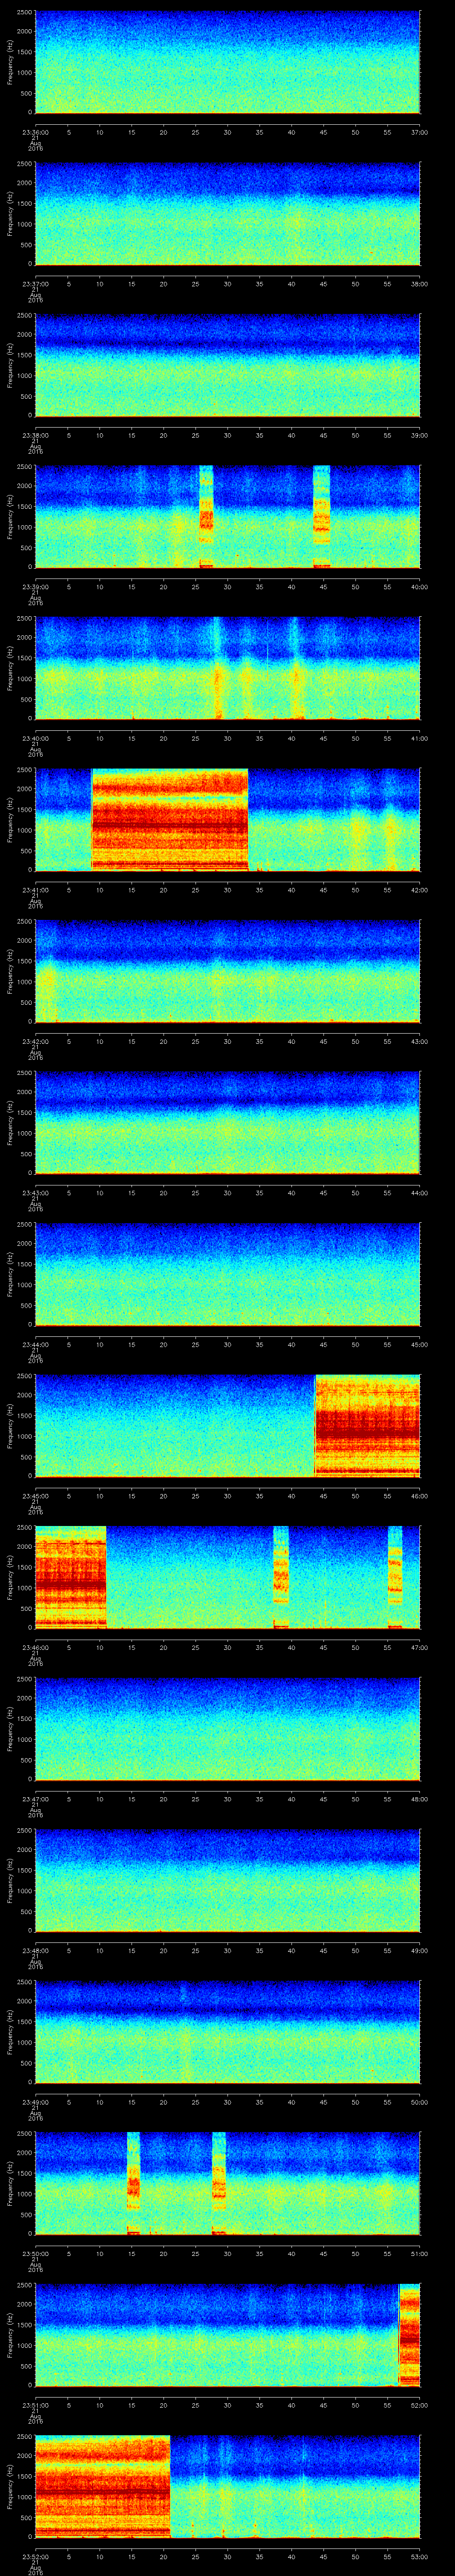Click the narrow burst near 38 seconds at 23:46
The image size is (455, 2576).
coord(281,1577)
